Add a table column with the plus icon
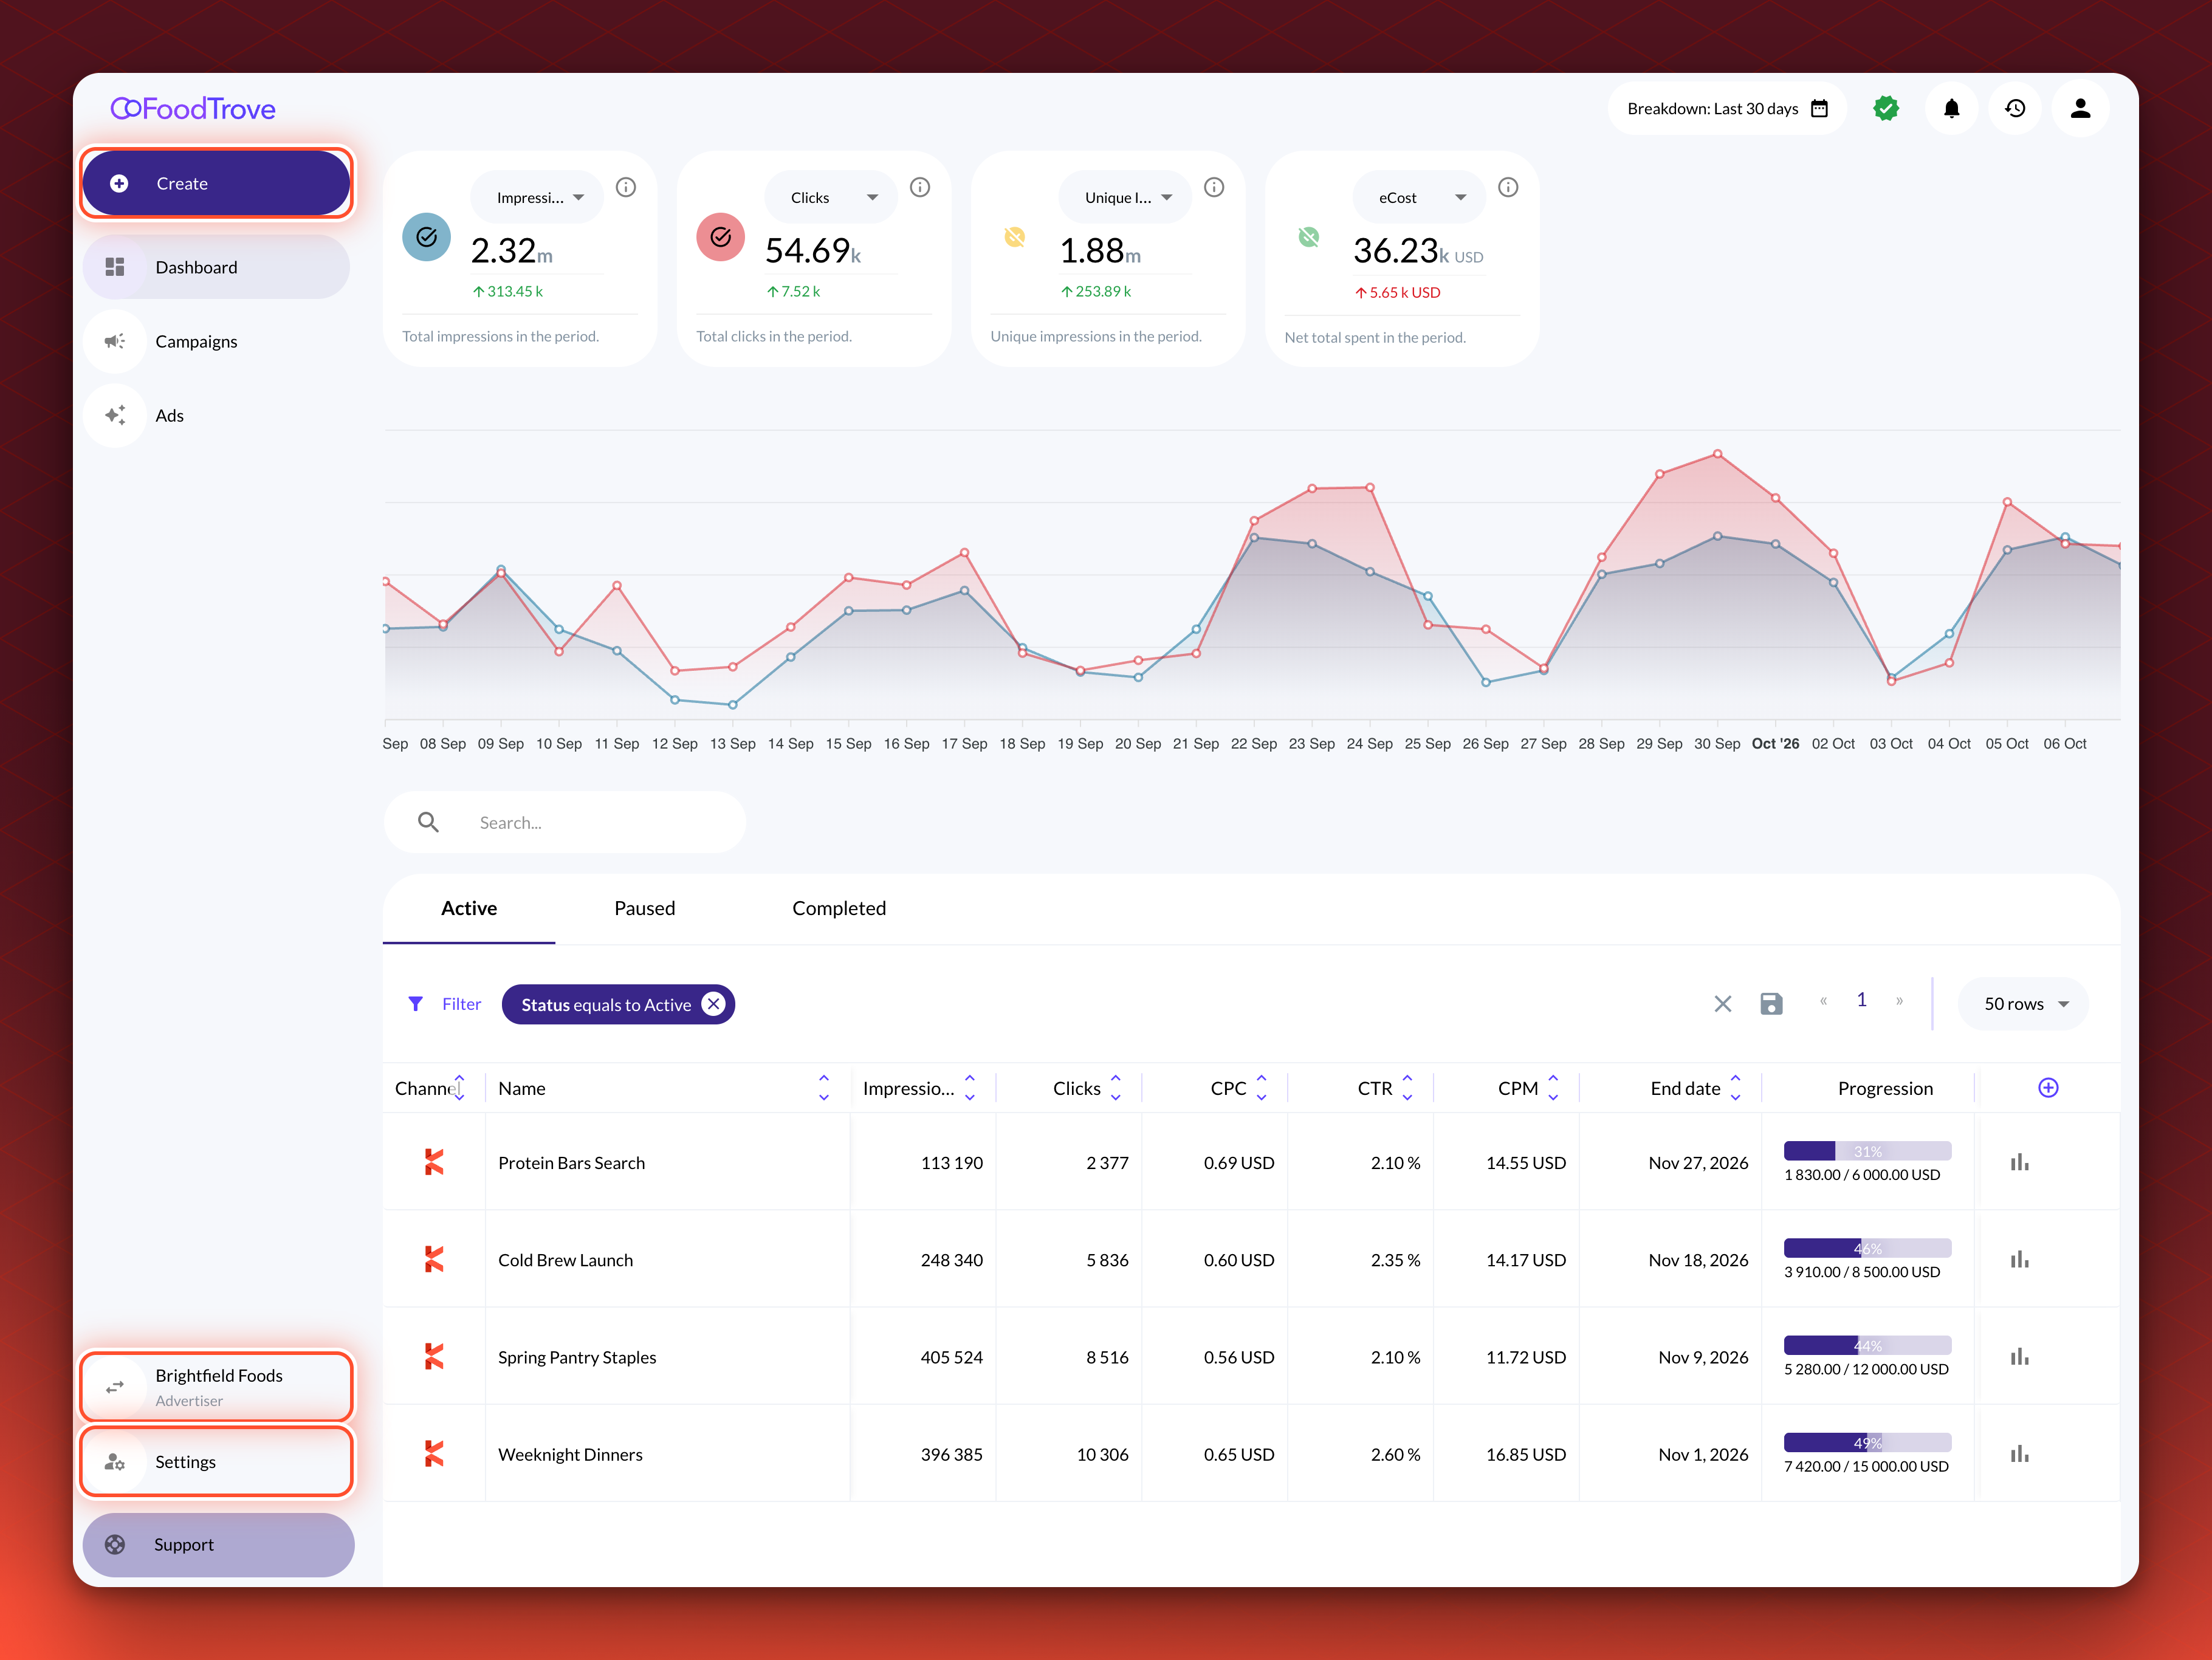 pyautogui.click(x=2048, y=1087)
